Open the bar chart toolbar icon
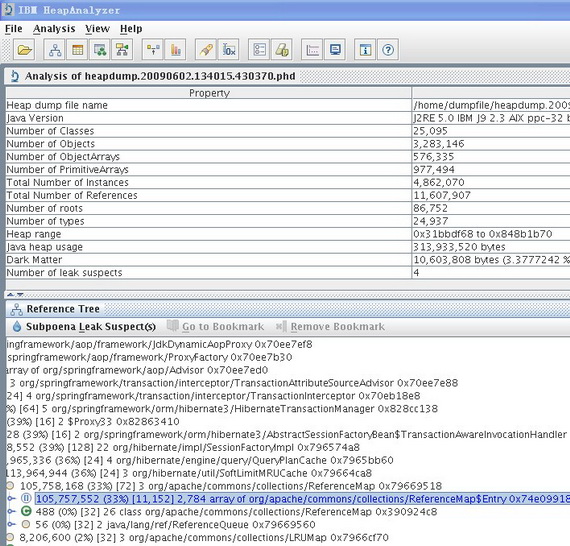This screenshot has height=546, width=570. [175, 49]
